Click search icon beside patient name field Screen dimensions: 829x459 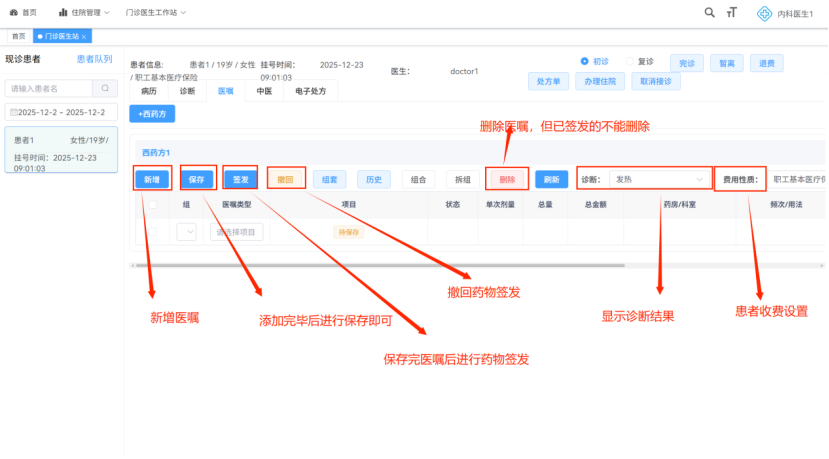pyautogui.click(x=105, y=88)
